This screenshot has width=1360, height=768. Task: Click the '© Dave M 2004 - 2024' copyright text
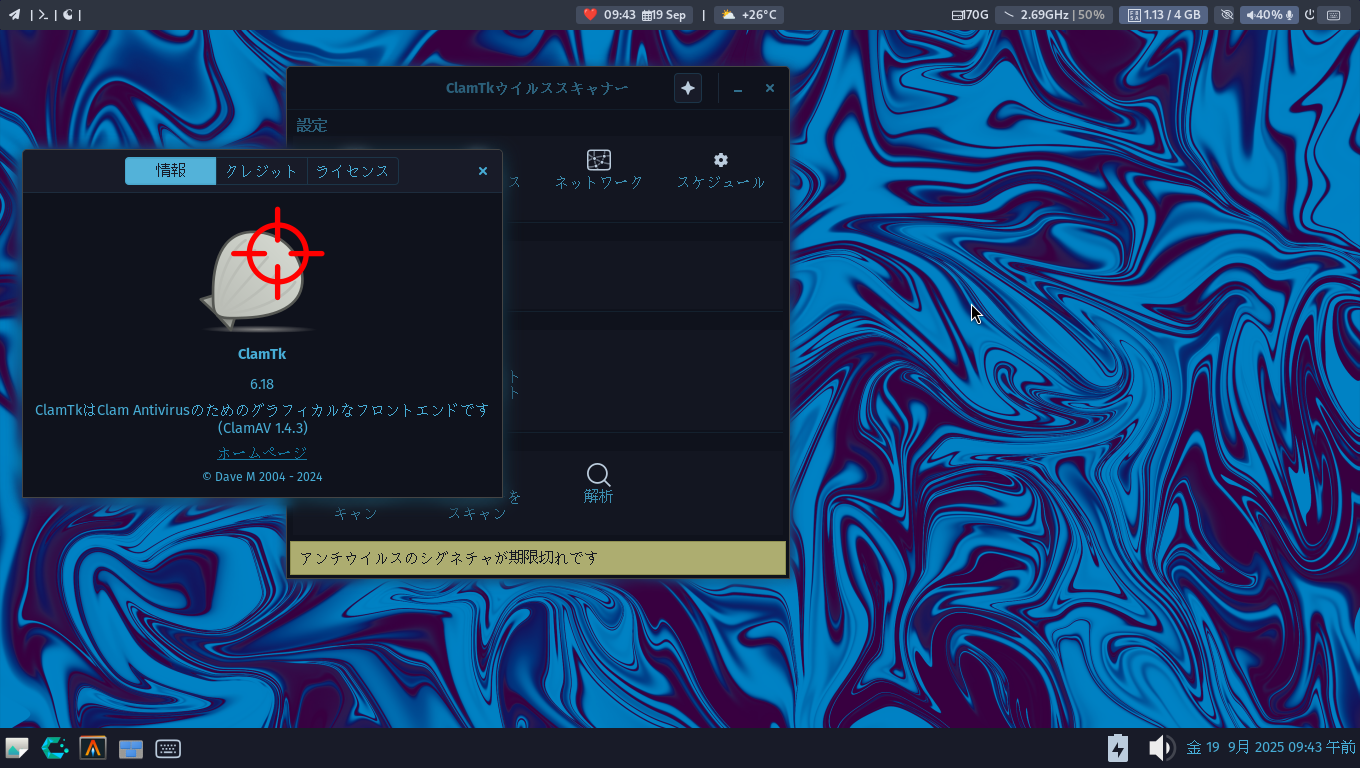tap(262, 477)
